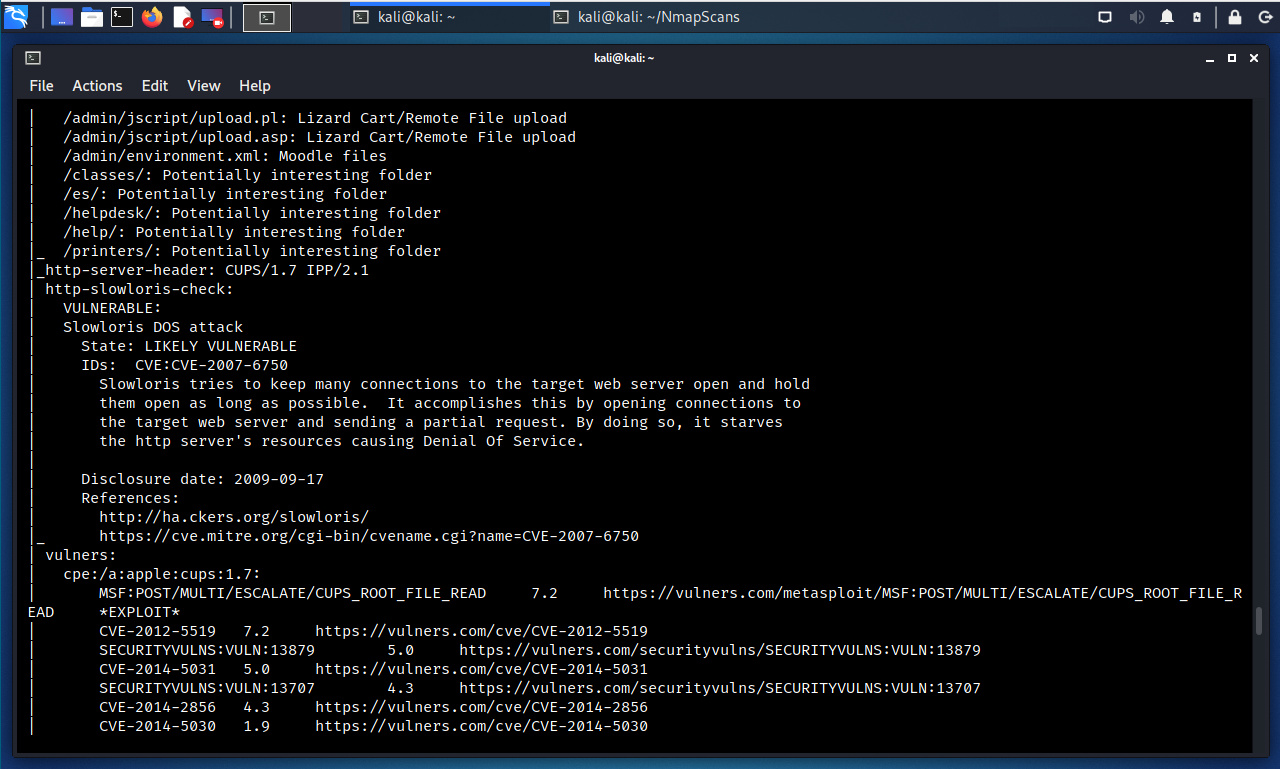The height and width of the screenshot is (769, 1280).
Task: Open the Help menu
Action: (255, 86)
